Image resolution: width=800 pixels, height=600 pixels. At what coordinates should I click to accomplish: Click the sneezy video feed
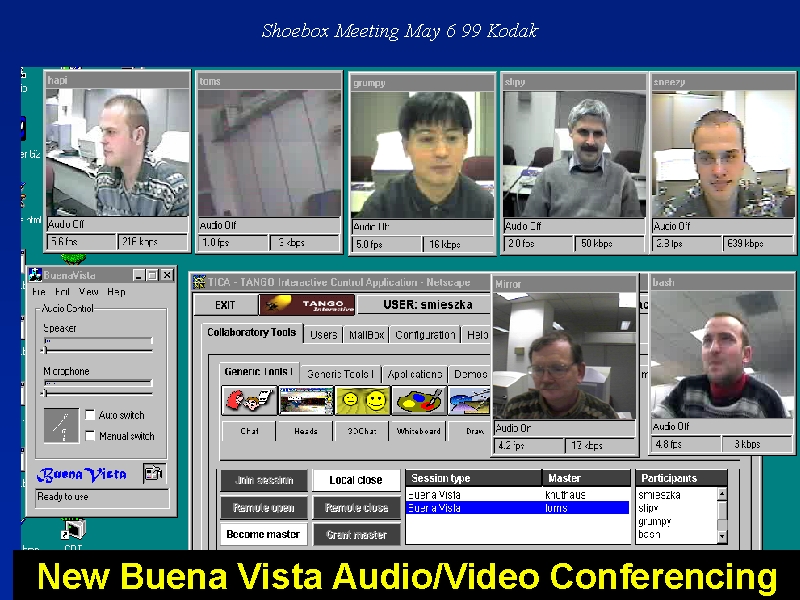(723, 154)
